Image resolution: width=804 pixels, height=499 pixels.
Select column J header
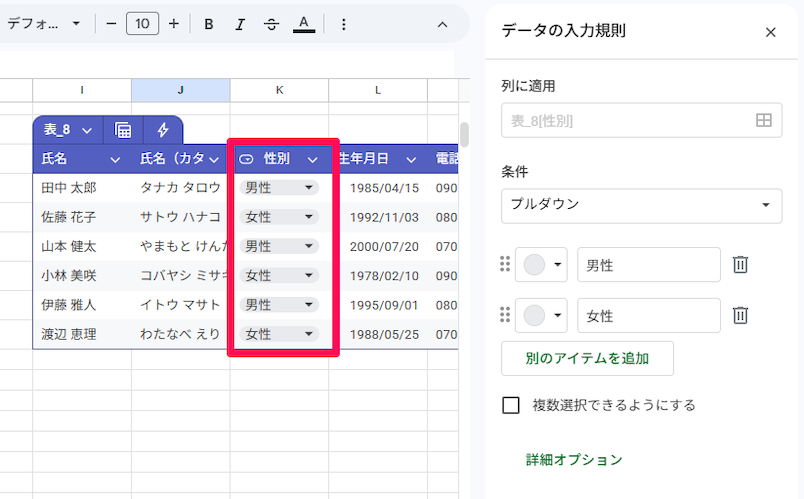point(180,90)
